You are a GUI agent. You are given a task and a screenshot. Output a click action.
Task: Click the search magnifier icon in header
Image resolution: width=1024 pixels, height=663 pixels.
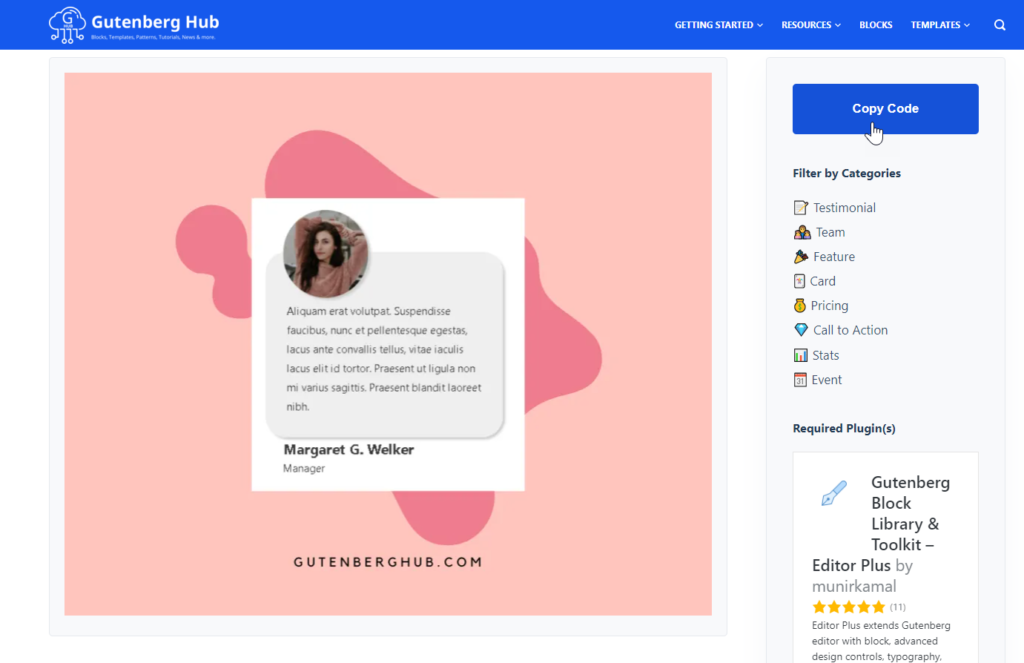pos(1000,25)
